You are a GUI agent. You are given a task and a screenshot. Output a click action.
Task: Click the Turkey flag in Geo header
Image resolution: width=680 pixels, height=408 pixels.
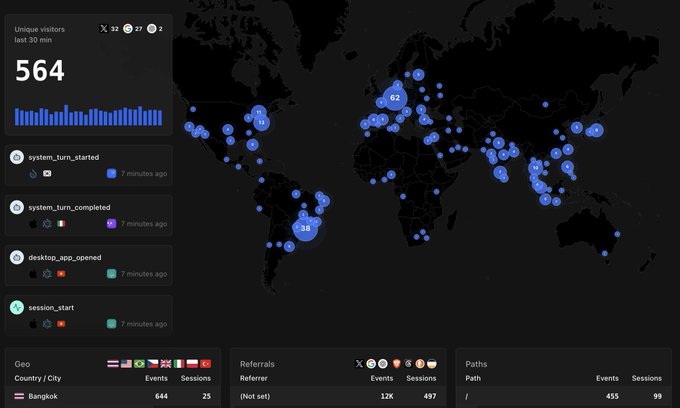(x=206, y=363)
